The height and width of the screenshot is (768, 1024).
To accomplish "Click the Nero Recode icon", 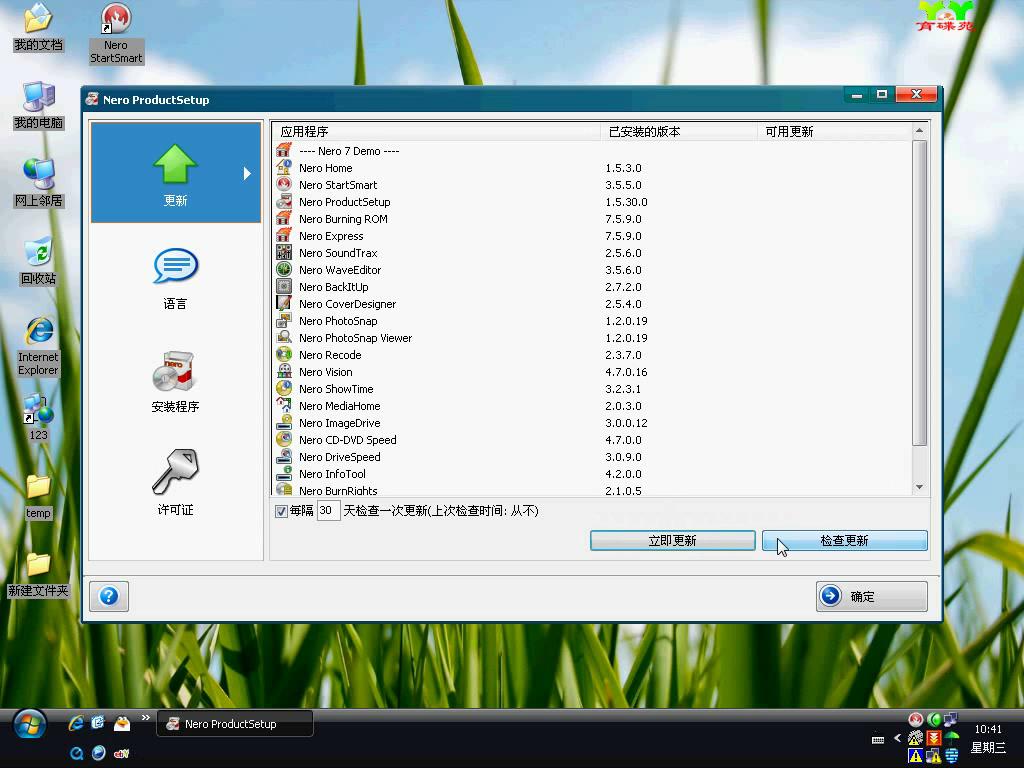I will pyautogui.click(x=283, y=355).
